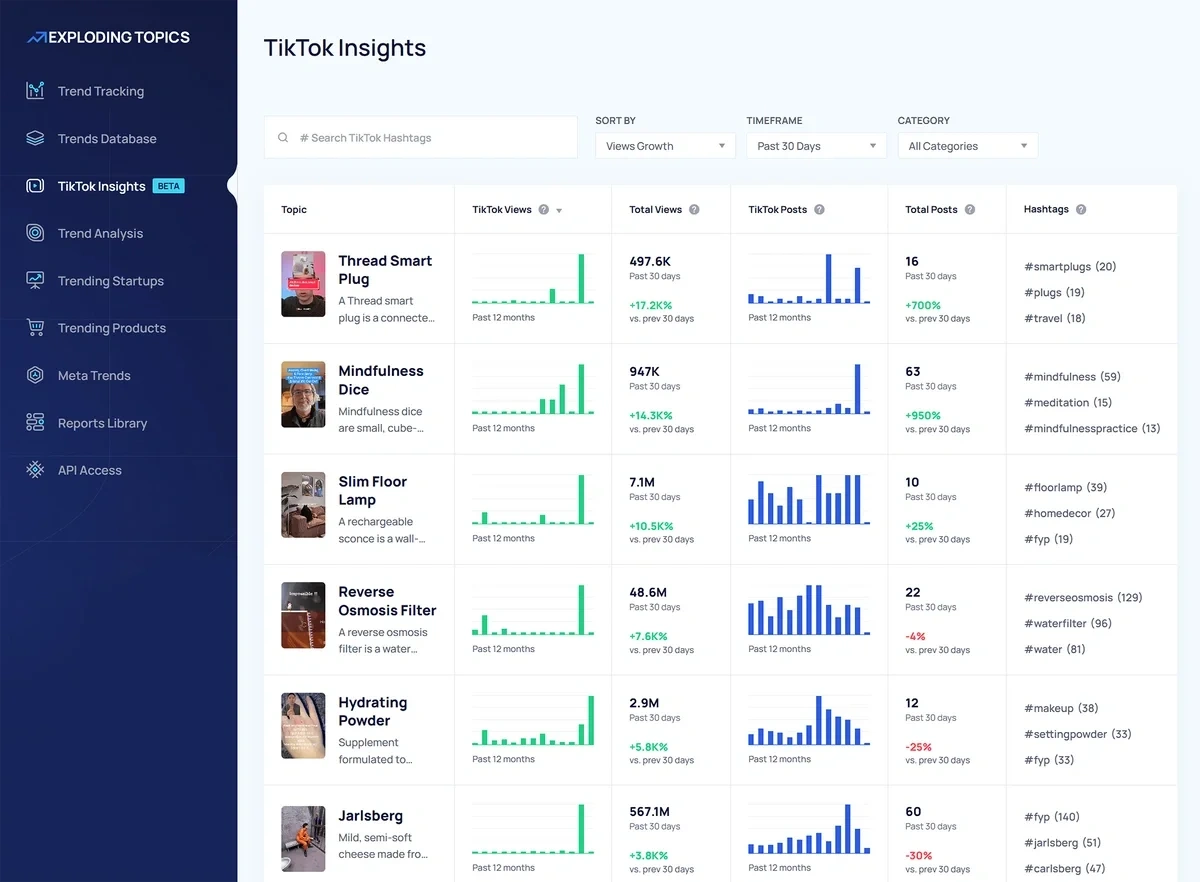
Task: Click the Reverse Osmosis Filter topic title
Action: (x=388, y=601)
